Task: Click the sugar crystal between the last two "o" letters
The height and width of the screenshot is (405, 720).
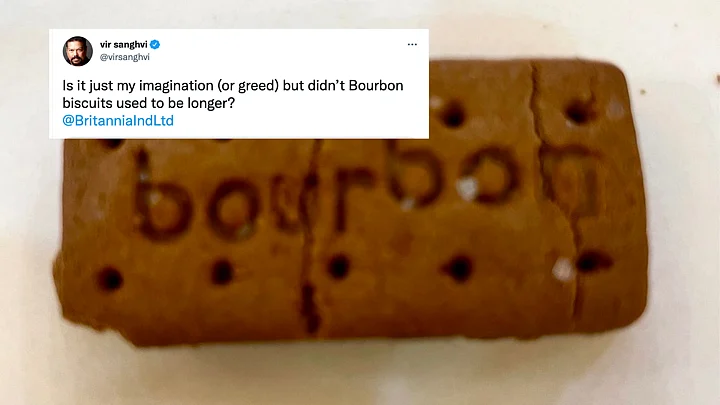Action: click(x=467, y=188)
